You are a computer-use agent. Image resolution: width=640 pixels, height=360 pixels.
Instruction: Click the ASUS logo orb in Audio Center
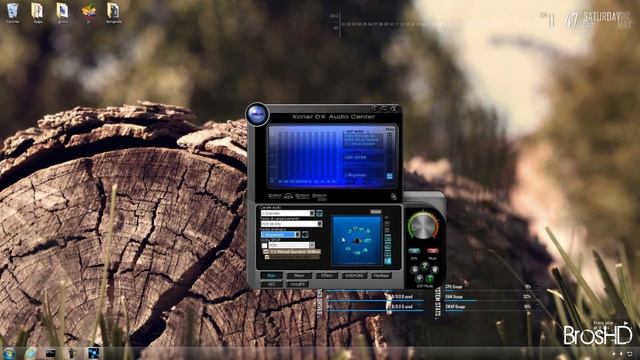(x=257, y=114)
